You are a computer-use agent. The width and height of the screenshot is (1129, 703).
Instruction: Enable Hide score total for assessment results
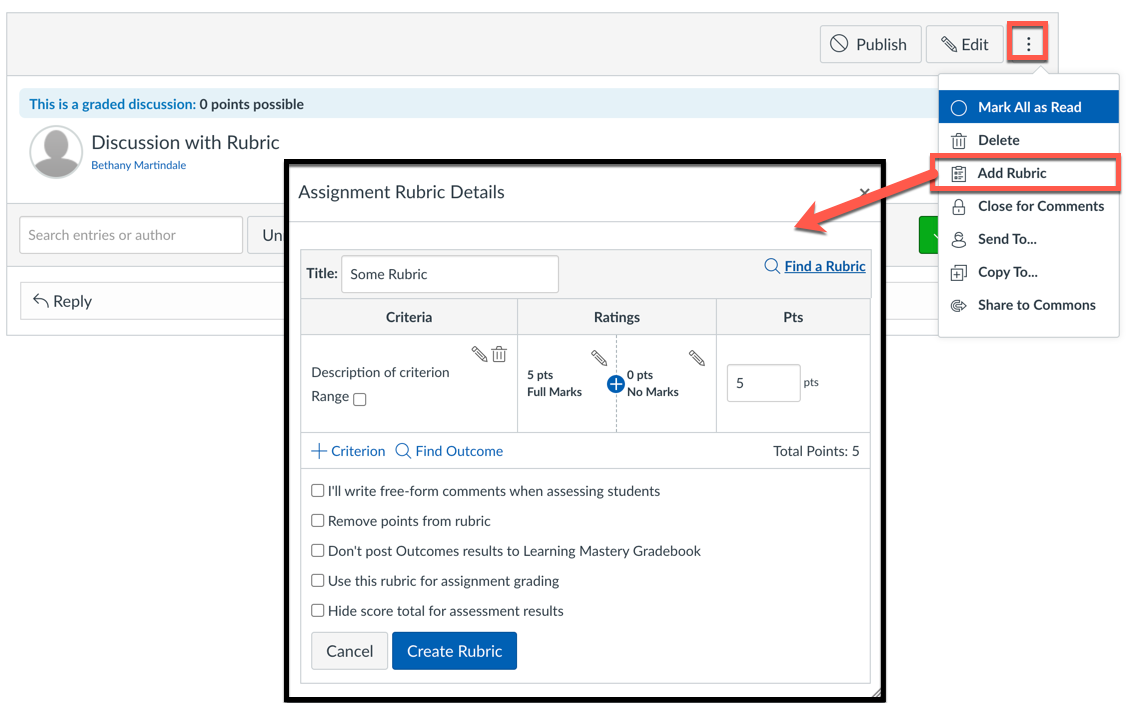[318, 611]
